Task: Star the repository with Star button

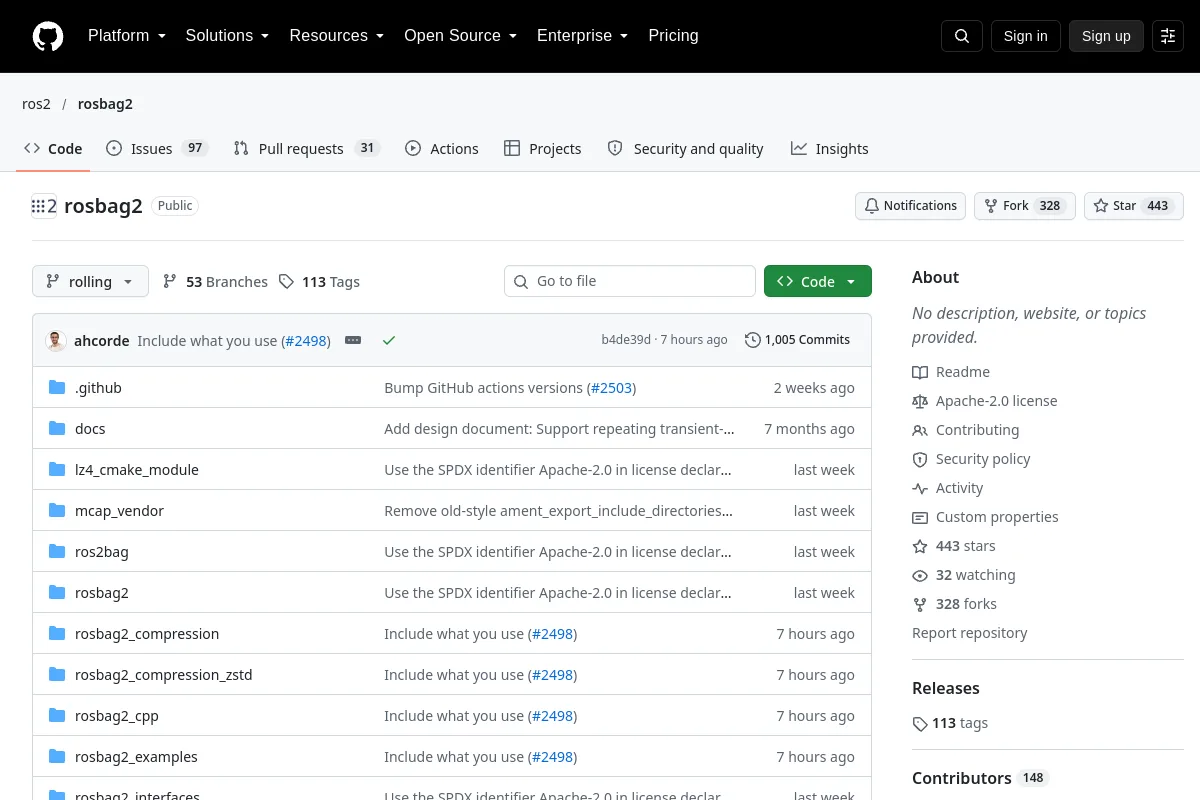Action: pos(1134,206)
